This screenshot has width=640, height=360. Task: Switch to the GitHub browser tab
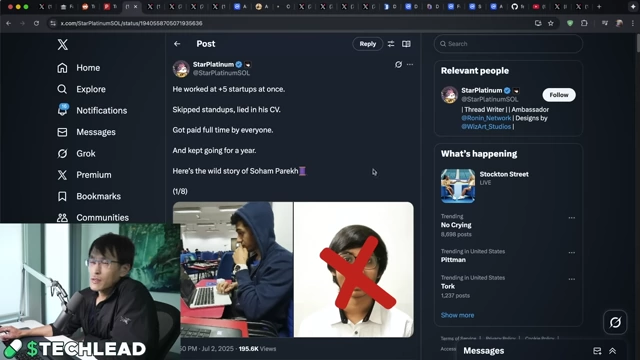(x=514, y=7)
